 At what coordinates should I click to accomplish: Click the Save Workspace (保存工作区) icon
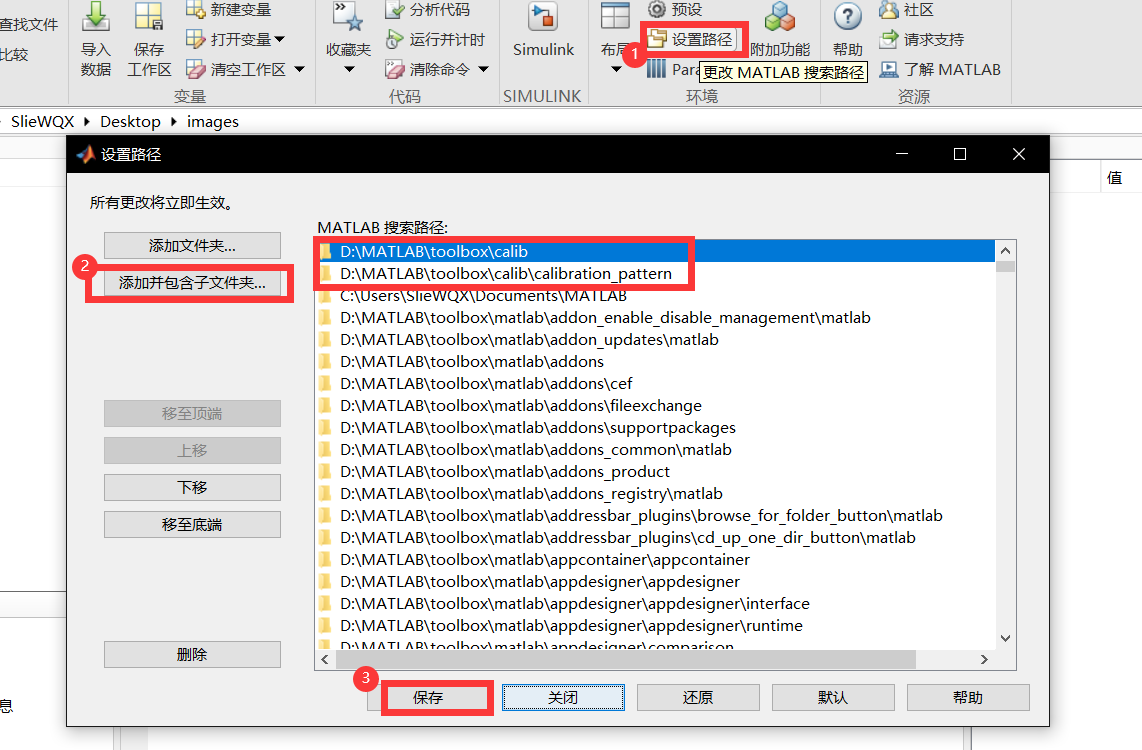coord(149,16)
